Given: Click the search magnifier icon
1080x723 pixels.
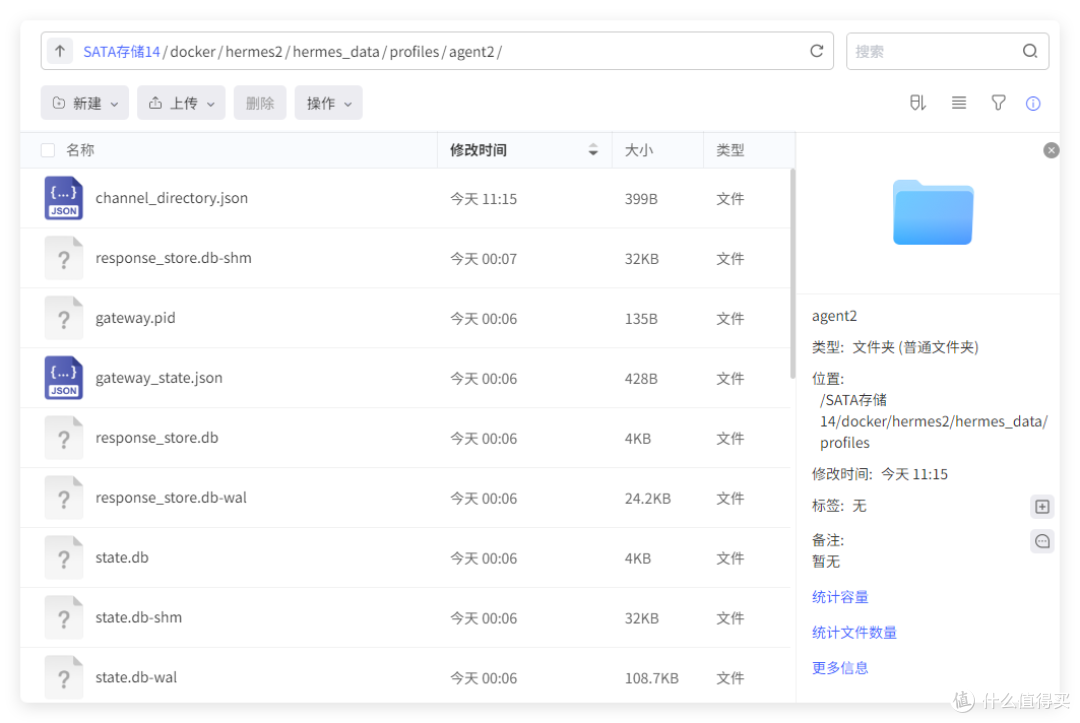Looking at the screenshot, I should pyautogui.click(x=1030, y=51).
